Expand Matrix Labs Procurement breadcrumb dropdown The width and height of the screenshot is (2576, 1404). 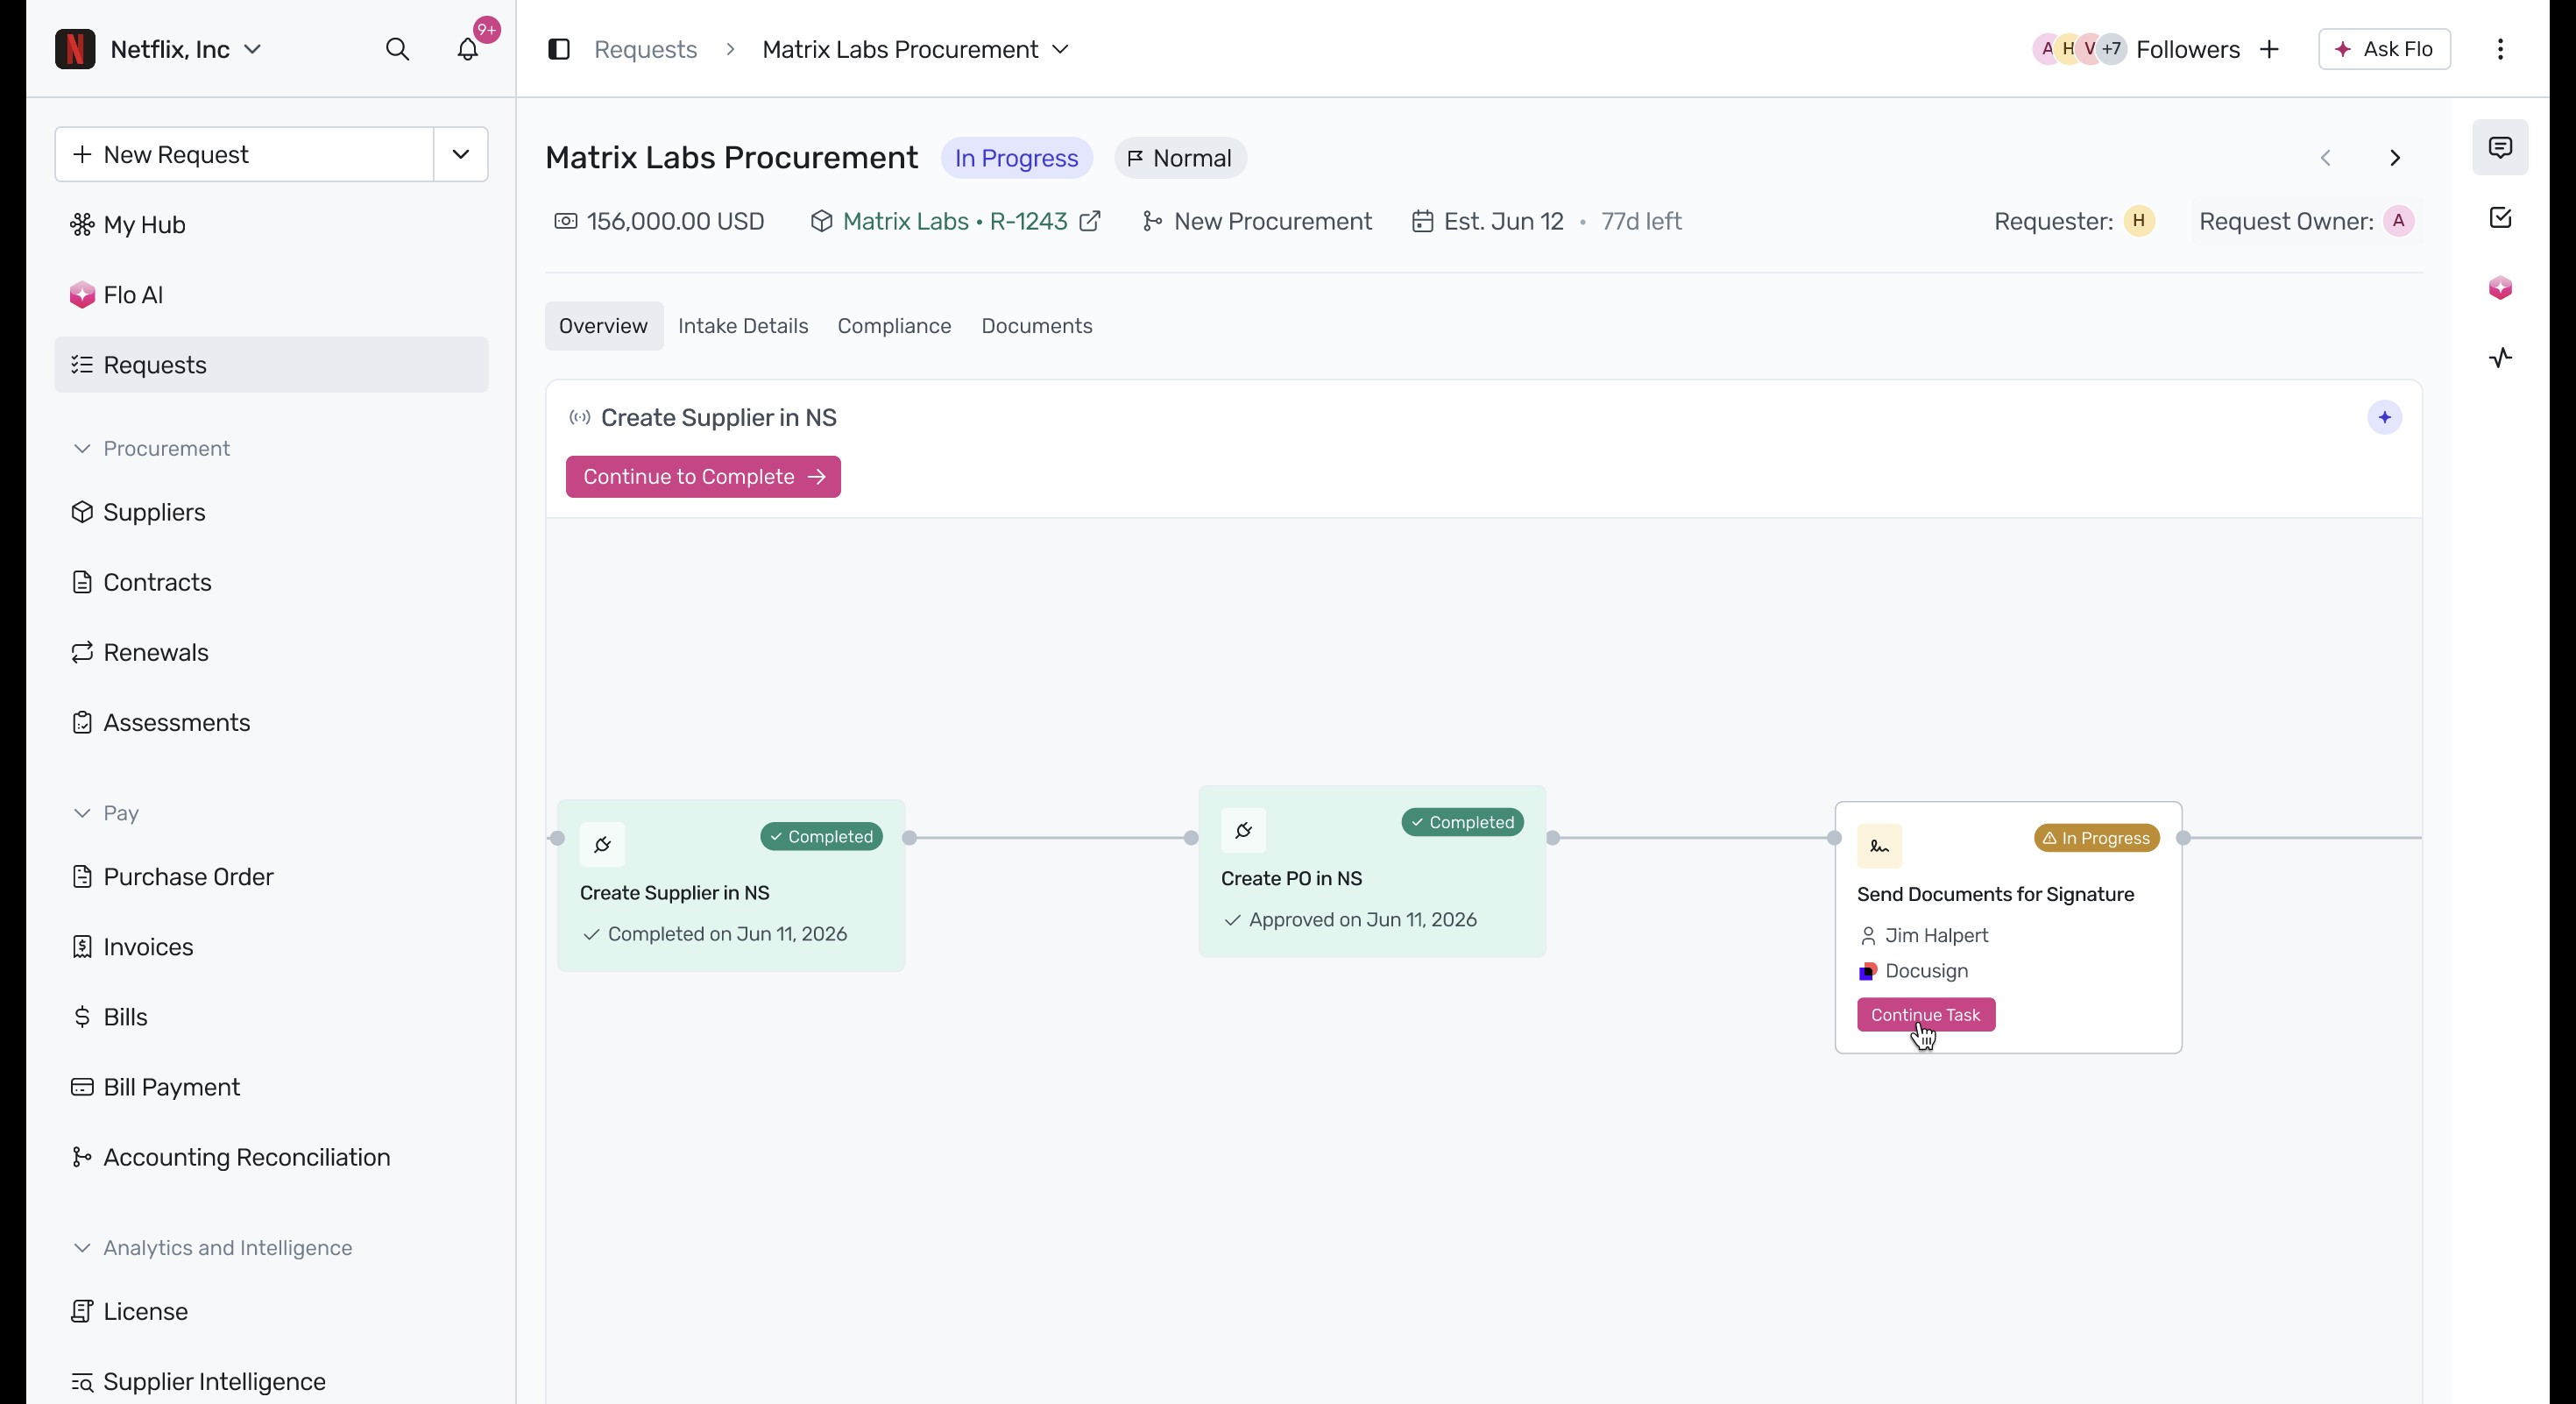tap(1061, 49)
